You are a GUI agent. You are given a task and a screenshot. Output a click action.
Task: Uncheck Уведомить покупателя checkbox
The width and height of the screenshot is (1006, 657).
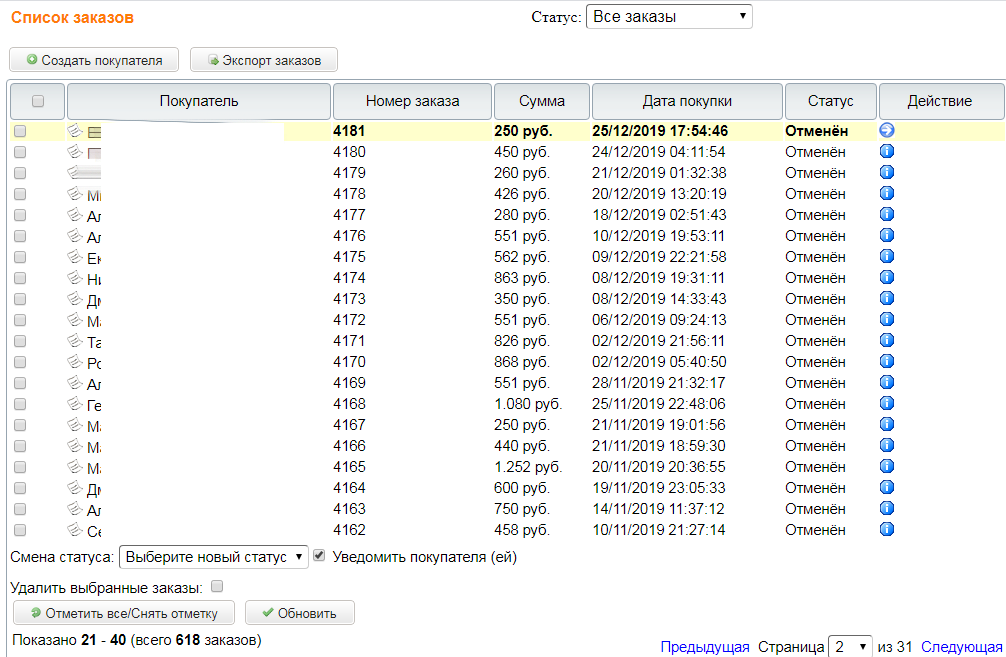(x=319, y=556)
